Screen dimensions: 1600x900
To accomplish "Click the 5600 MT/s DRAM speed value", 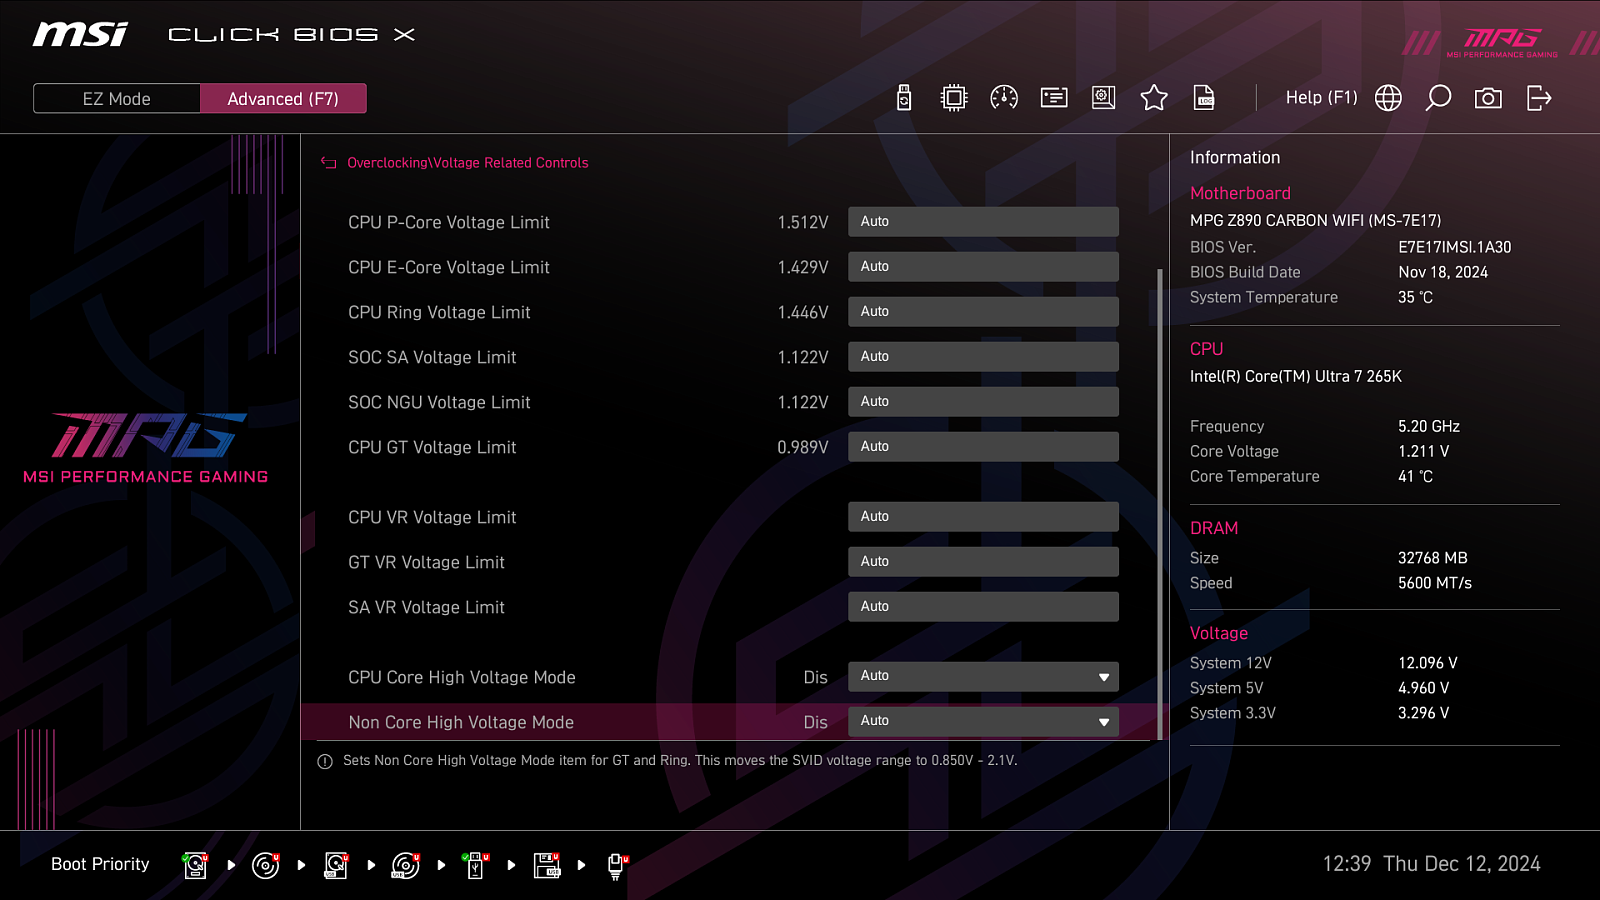I will tap(1434, 583).
